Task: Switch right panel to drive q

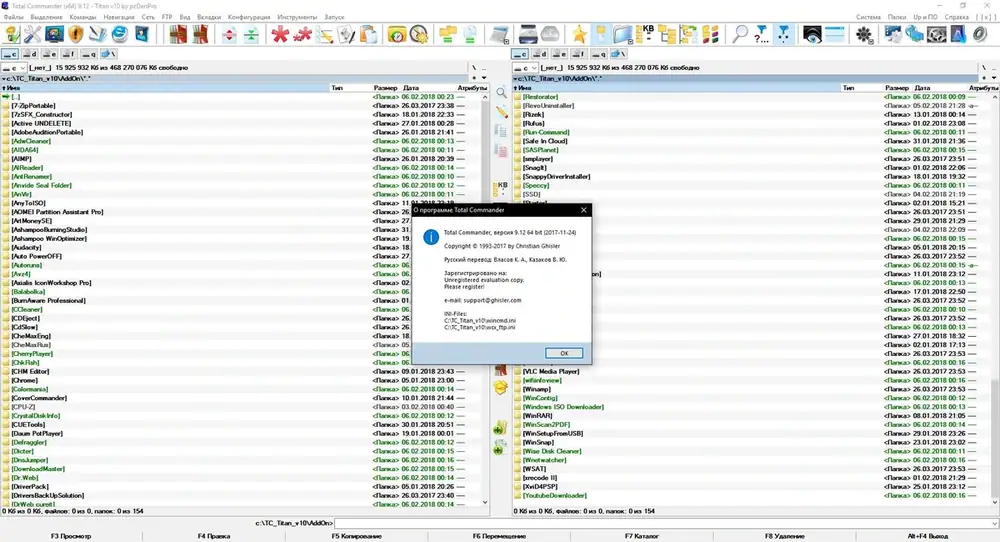Action: [x=599, y=54]
